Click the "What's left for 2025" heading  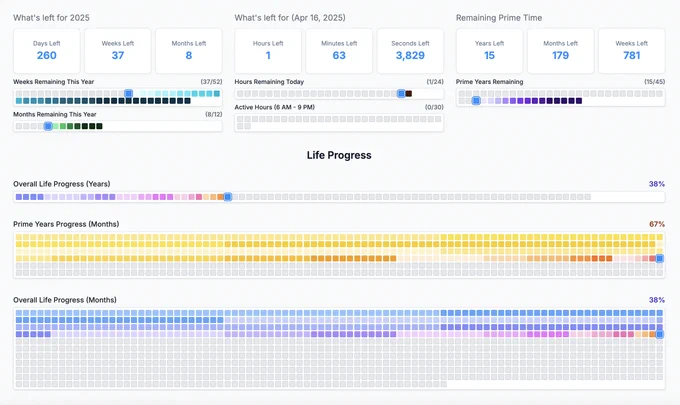(x=51, y=18)
